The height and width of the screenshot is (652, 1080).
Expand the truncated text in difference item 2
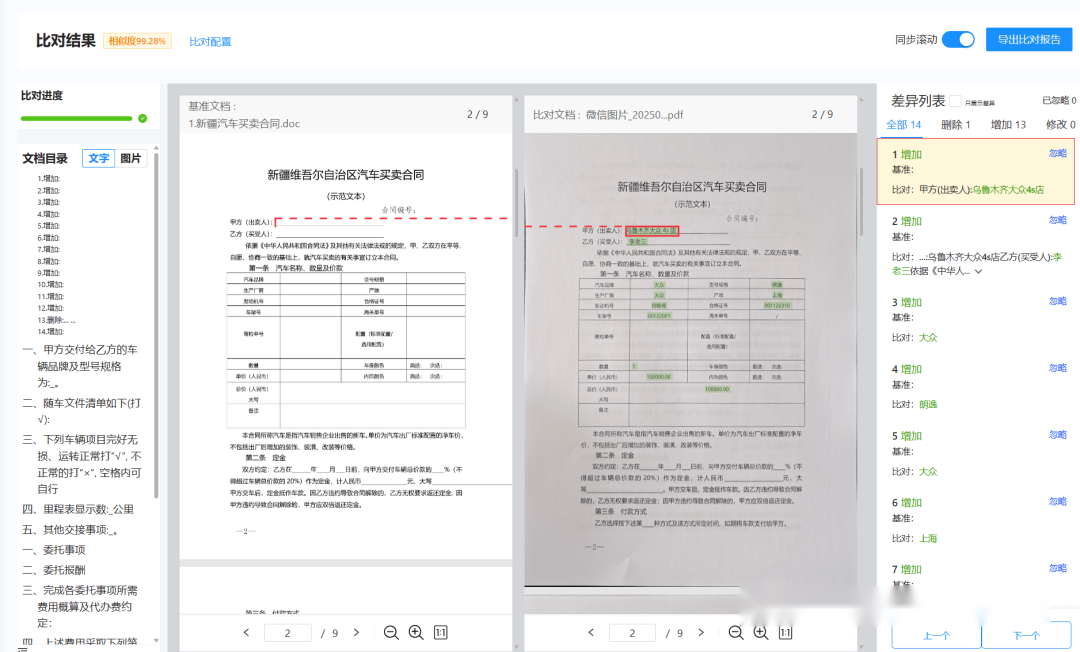pos(978,271)
